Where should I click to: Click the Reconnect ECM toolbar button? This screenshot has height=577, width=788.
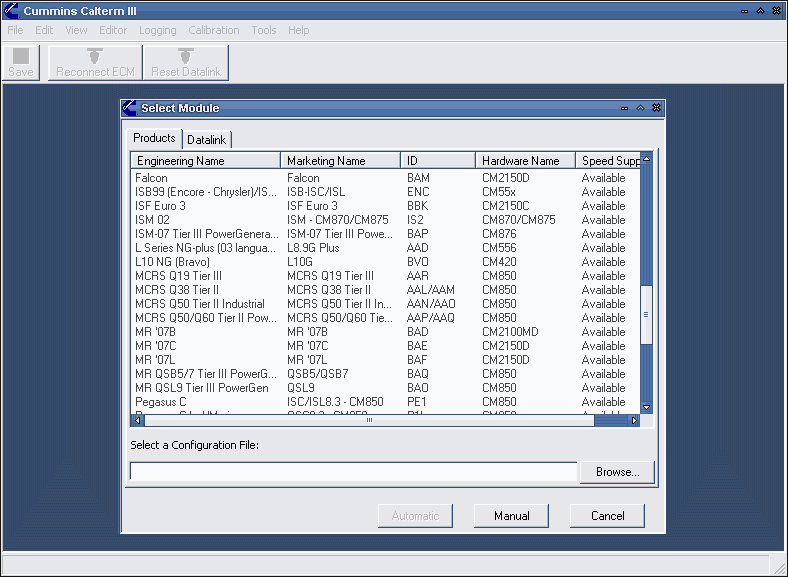(95, 62)
